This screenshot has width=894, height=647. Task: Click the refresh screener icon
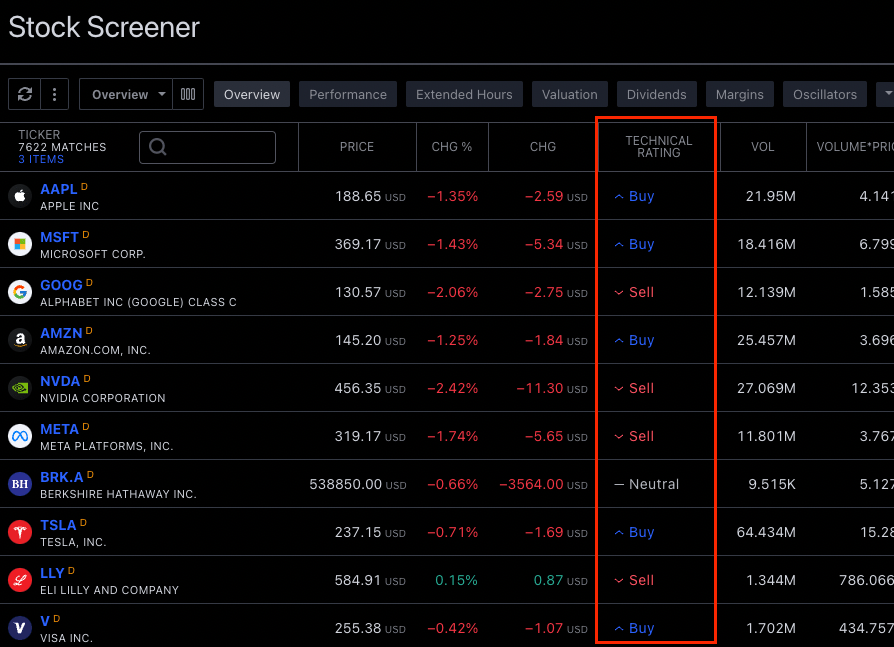point(25,94)
